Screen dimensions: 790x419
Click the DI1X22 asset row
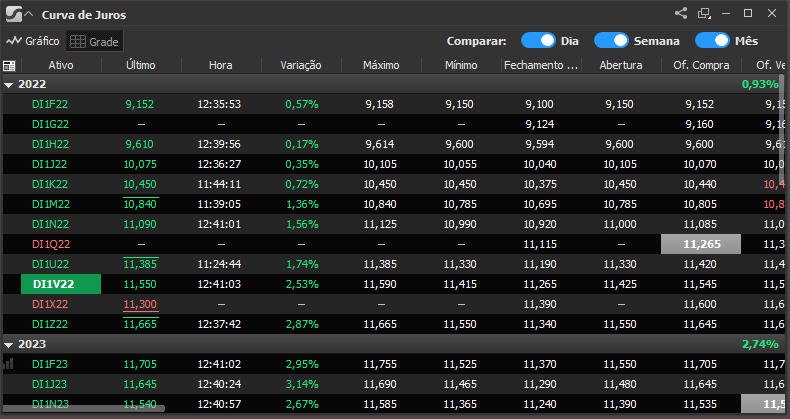point(50,304)
